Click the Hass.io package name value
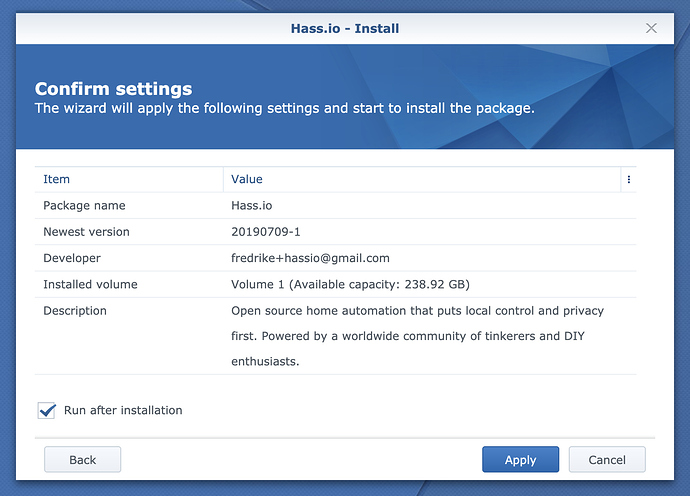 click(x=252, y=206)
